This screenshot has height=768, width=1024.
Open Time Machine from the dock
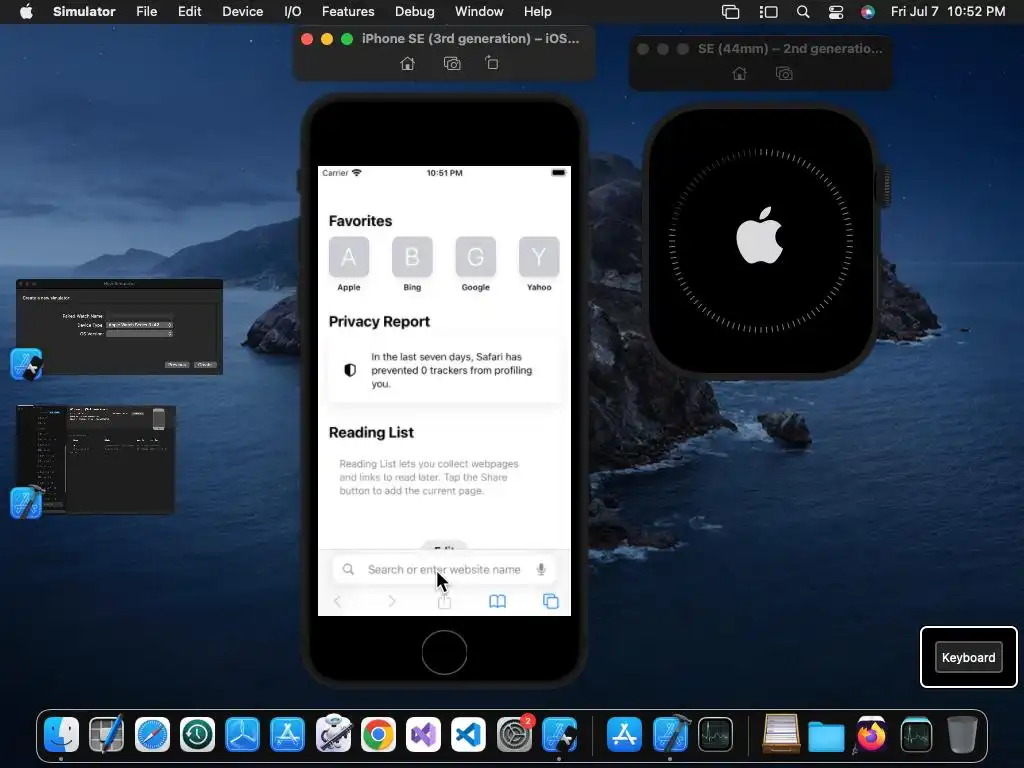[x=197, y=735]
